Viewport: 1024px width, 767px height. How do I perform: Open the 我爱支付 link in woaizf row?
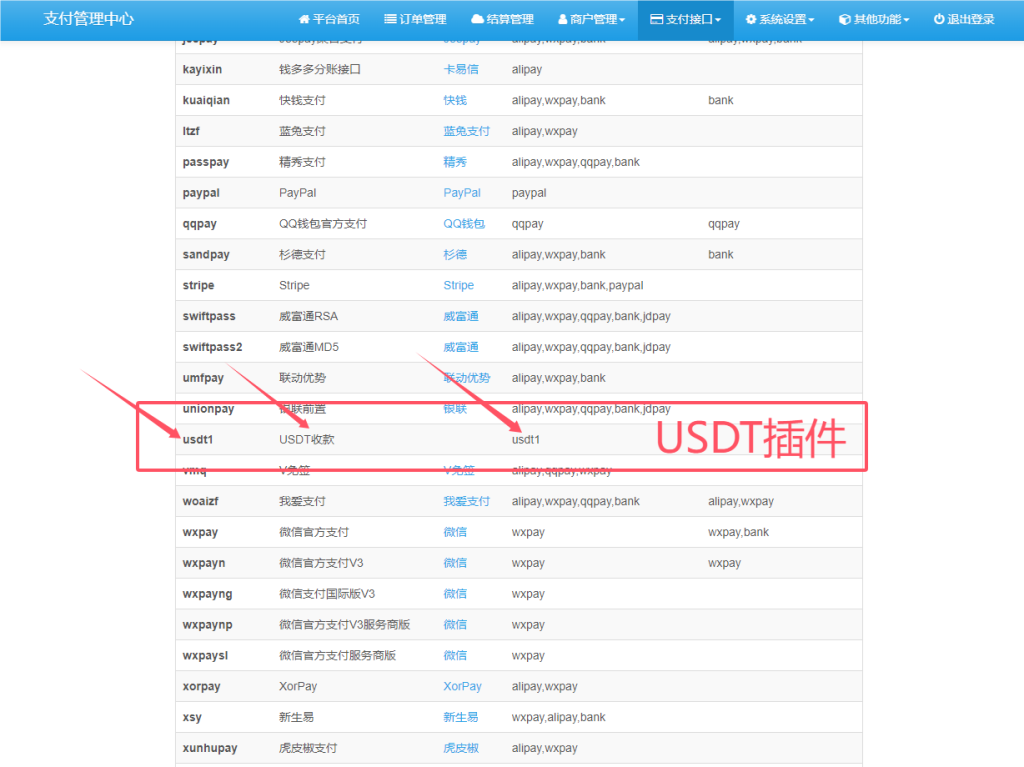coord(466,501)
